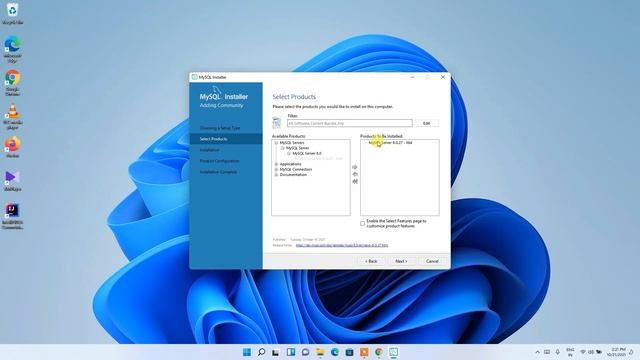Open Google Chrome desktop shortcut
Image resolution: width=640 pixels, height=360 pixels.
point(12,82)
